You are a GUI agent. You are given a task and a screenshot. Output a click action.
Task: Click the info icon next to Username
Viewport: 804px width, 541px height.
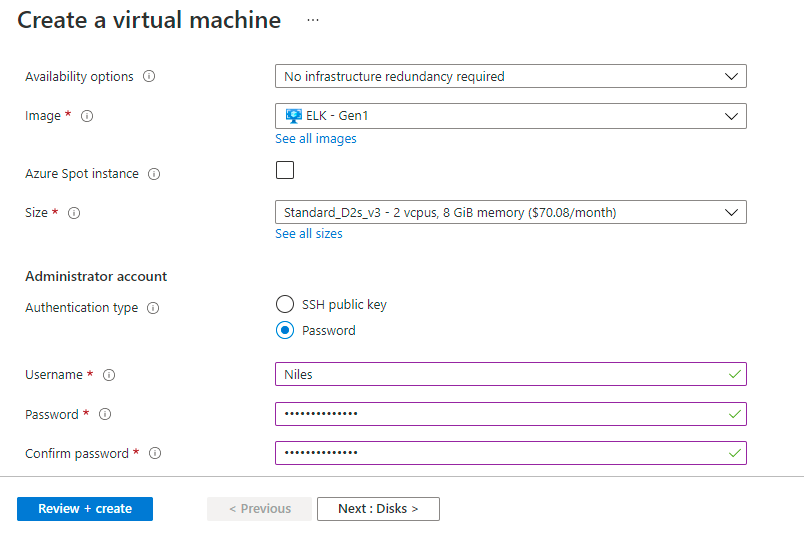point(109,375)
